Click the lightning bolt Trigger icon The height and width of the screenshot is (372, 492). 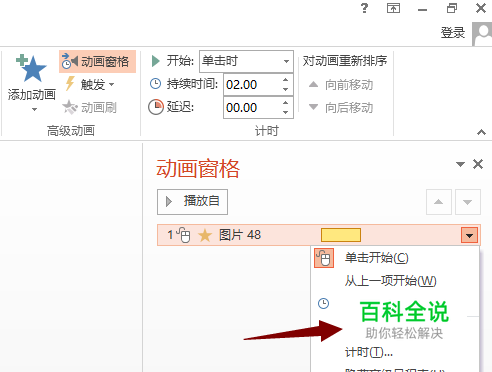70,84
